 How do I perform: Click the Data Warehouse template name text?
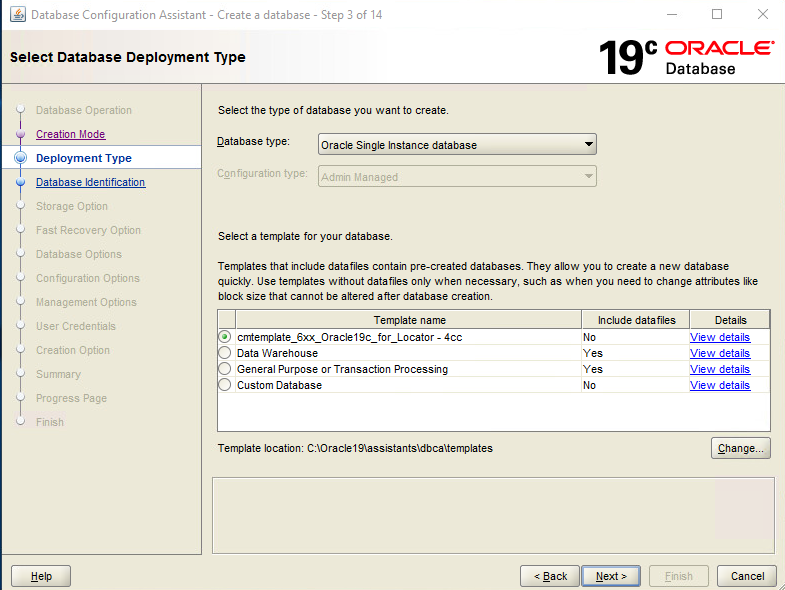pos(277,353)
